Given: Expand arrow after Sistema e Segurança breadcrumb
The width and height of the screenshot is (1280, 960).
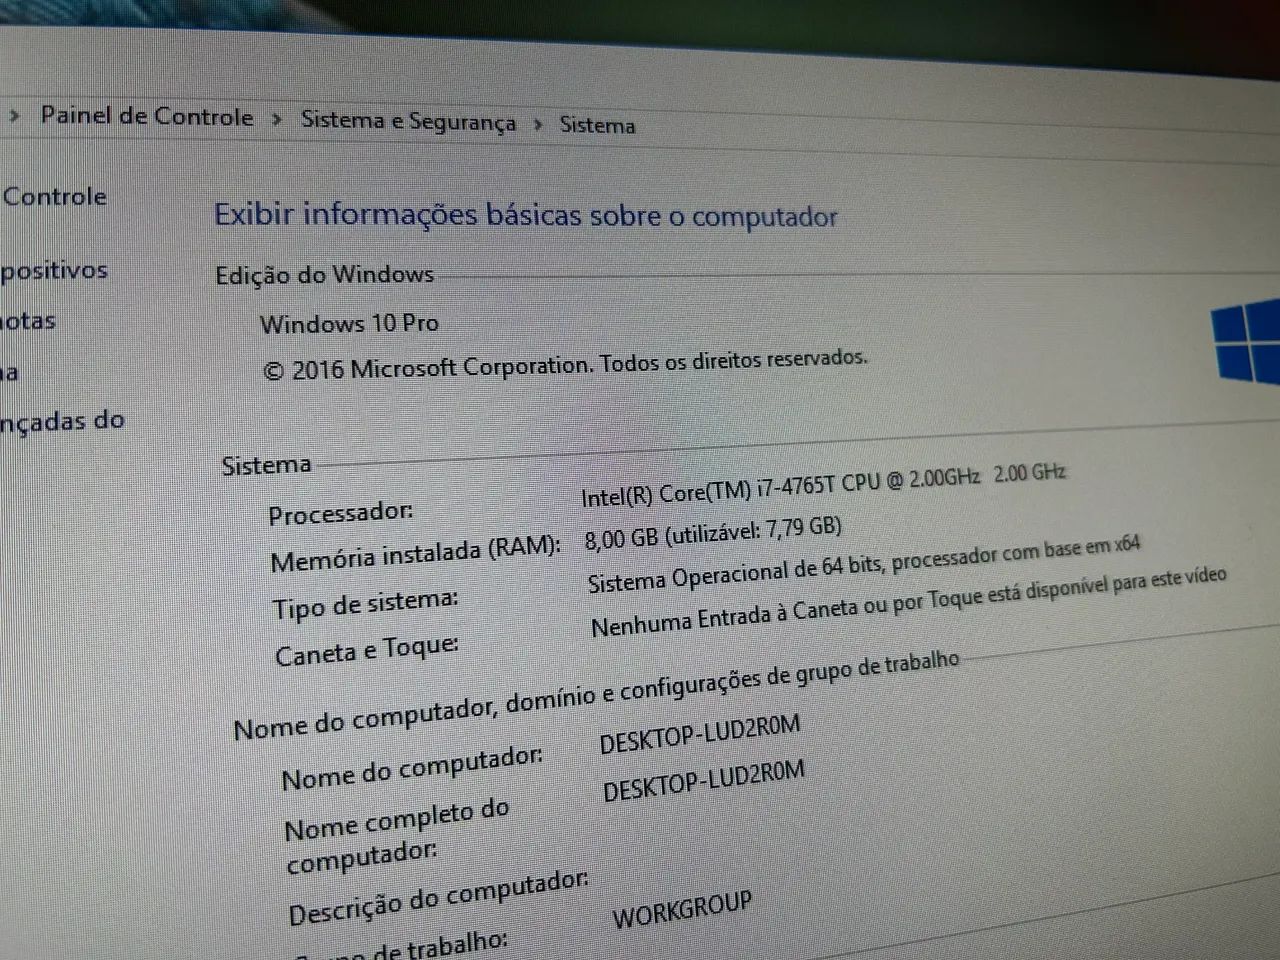Looking at the screenshot, I should pos(538,124).
